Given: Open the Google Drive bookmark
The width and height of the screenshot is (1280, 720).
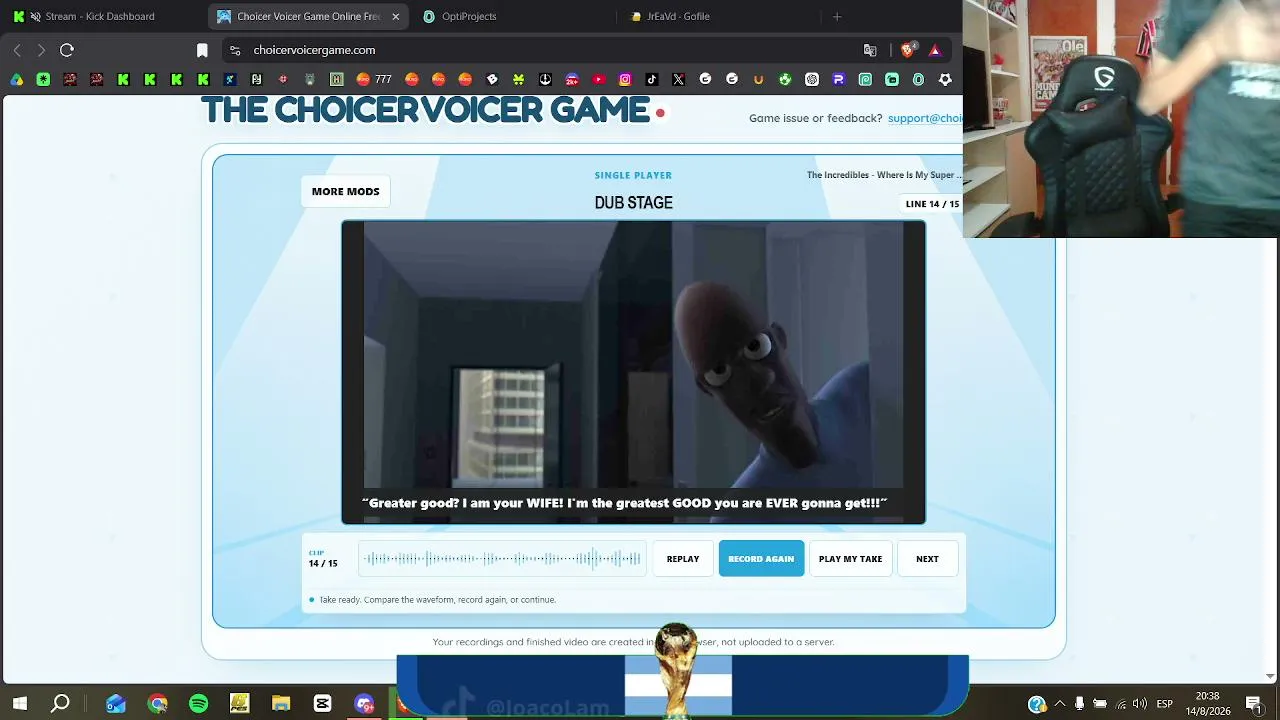Looking at the screenshot, I should point(17,79).
